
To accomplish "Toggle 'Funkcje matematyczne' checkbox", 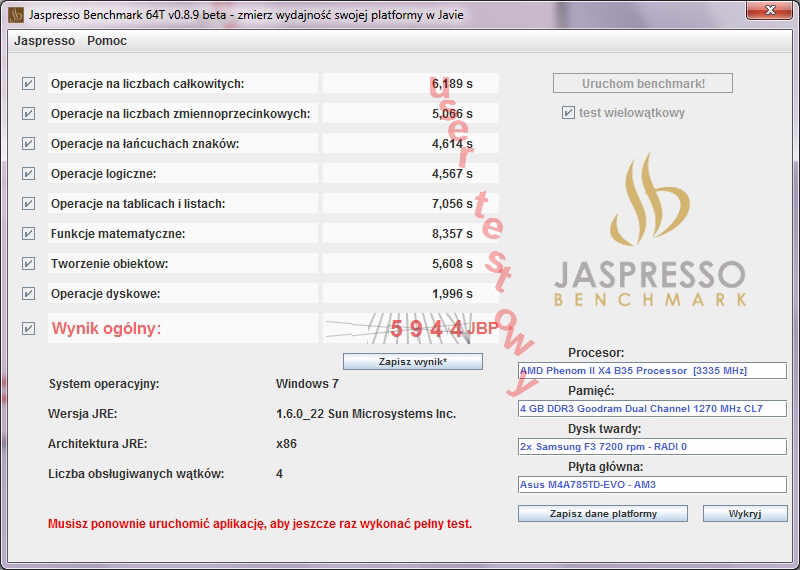I will [x=29, y=233].
